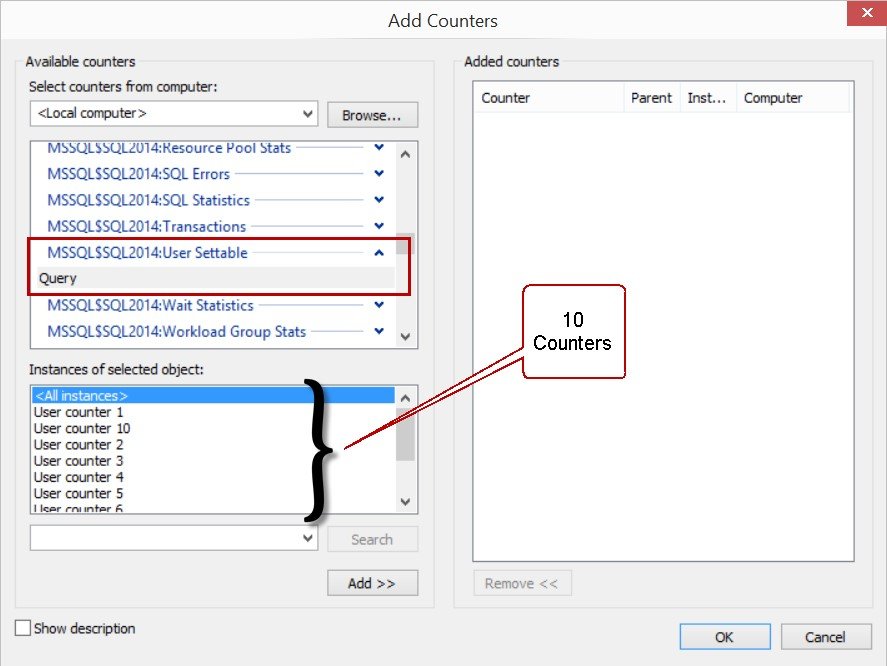This screenshot has height=666, width=887.
Task: Click the Parent column header
Action: click(652, 98)
